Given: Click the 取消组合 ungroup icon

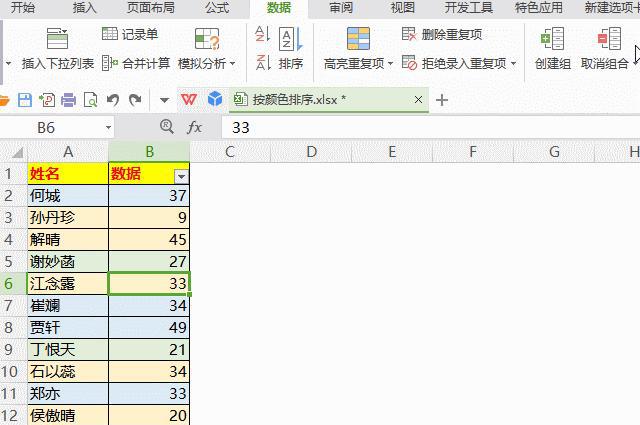Looking at the screenshot, I should (609, 39).
